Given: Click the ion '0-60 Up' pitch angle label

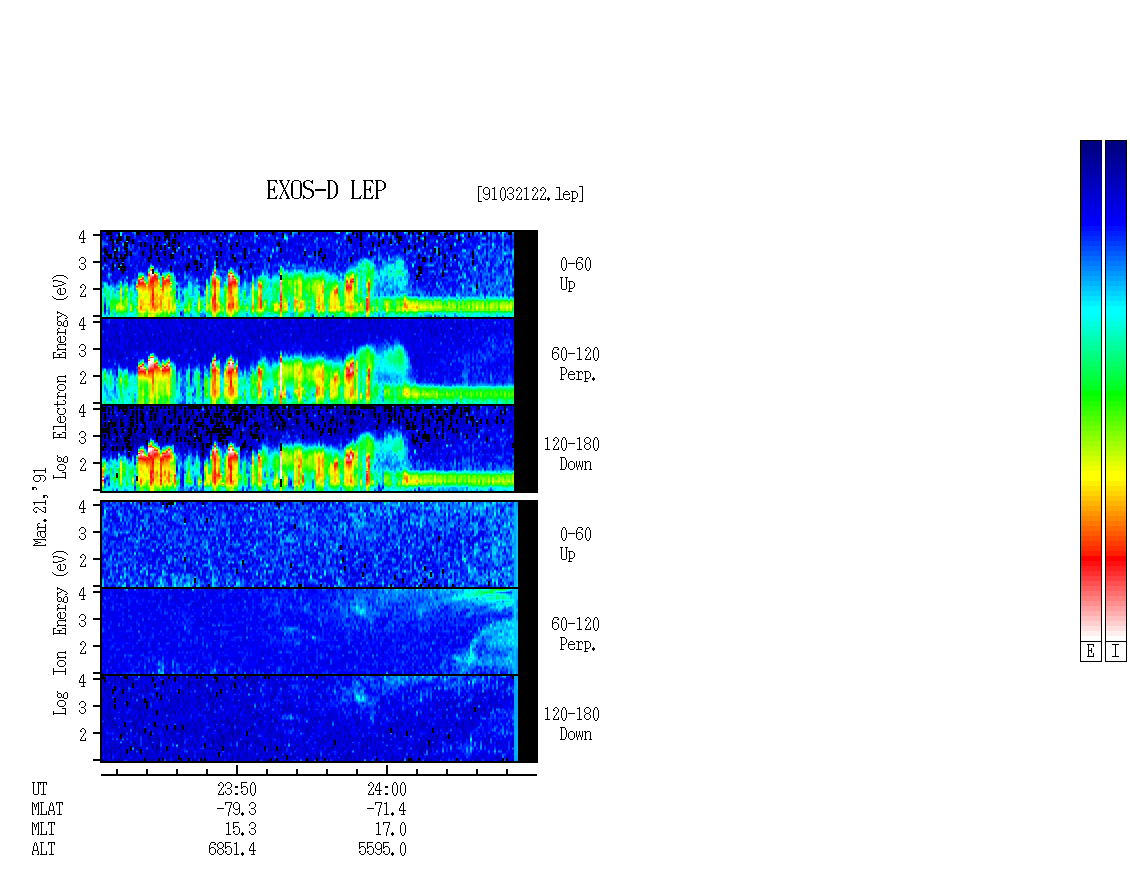Looking at the screenshot, I should pyautogui.click(x=575, y=544).
